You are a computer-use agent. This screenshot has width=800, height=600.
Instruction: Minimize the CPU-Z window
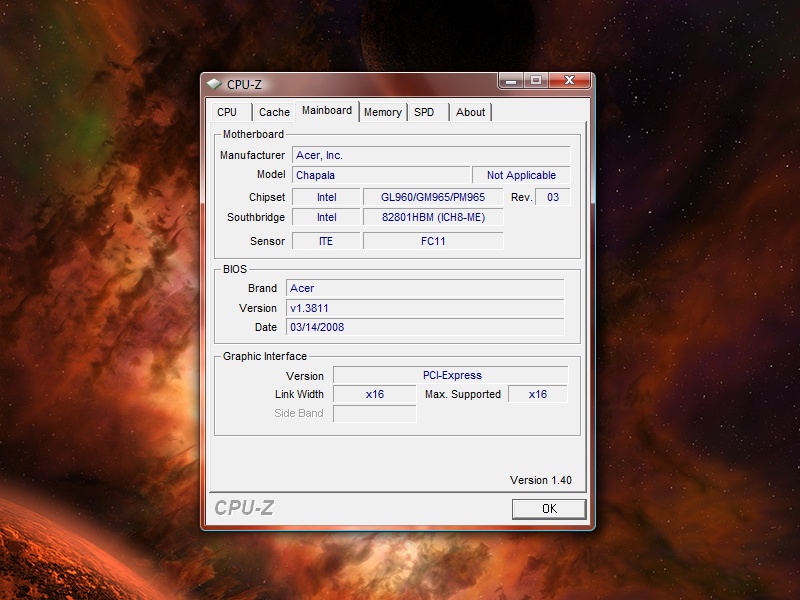(511, 81)
